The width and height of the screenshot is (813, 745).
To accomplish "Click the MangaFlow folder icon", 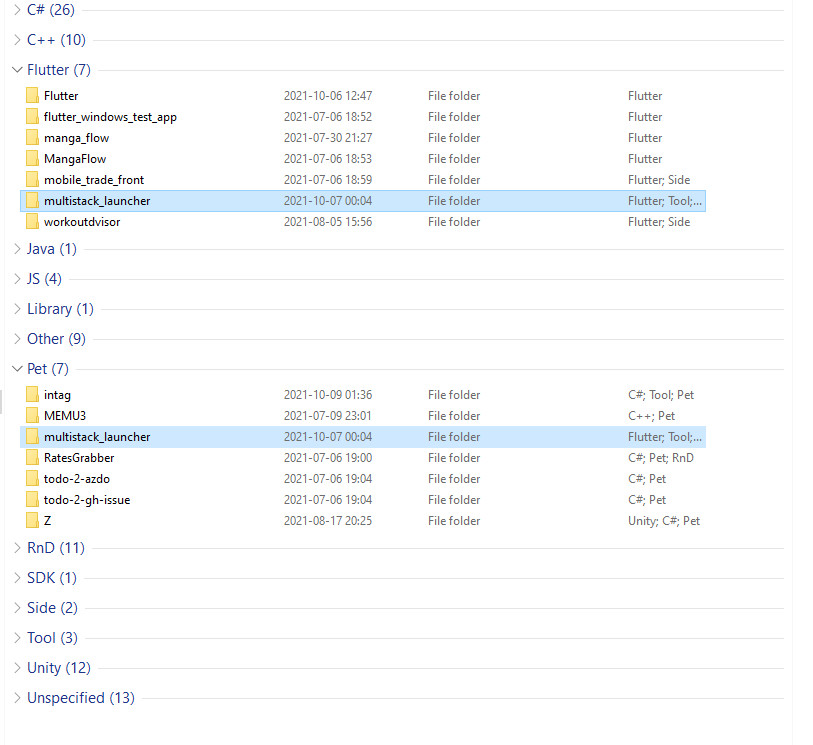I will [32, 159].
